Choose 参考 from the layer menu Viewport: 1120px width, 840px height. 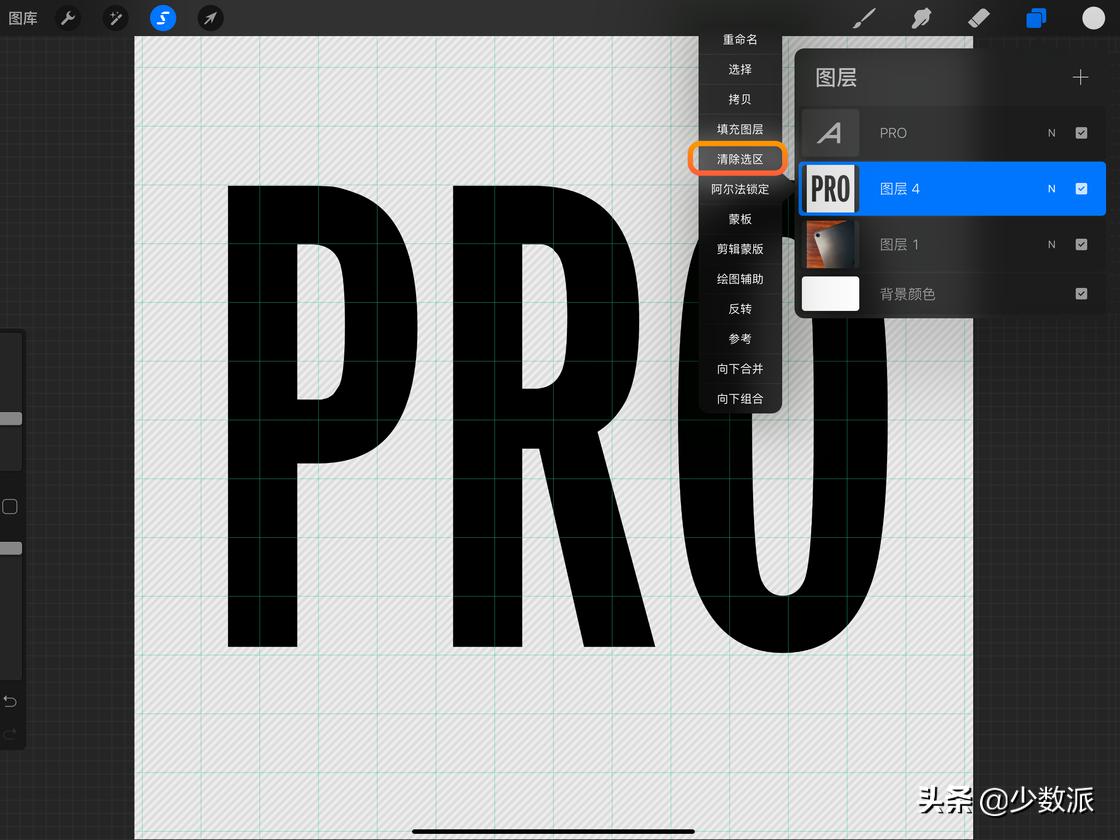click(740, 339)
